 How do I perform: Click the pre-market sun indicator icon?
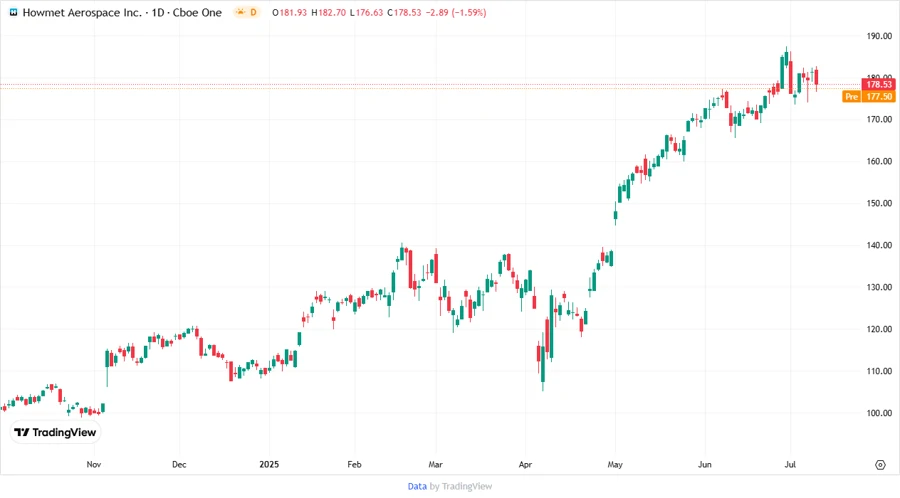pos(240,12)
